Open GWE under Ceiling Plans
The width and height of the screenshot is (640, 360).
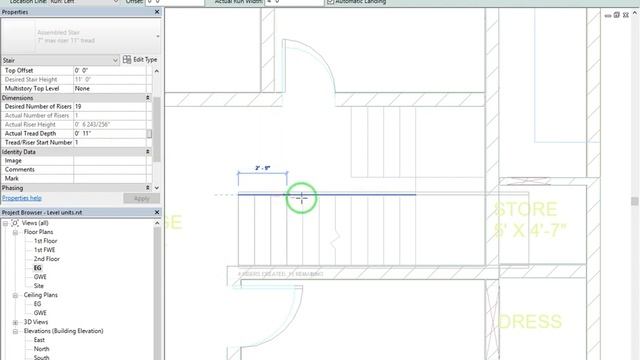pos(40,313)
